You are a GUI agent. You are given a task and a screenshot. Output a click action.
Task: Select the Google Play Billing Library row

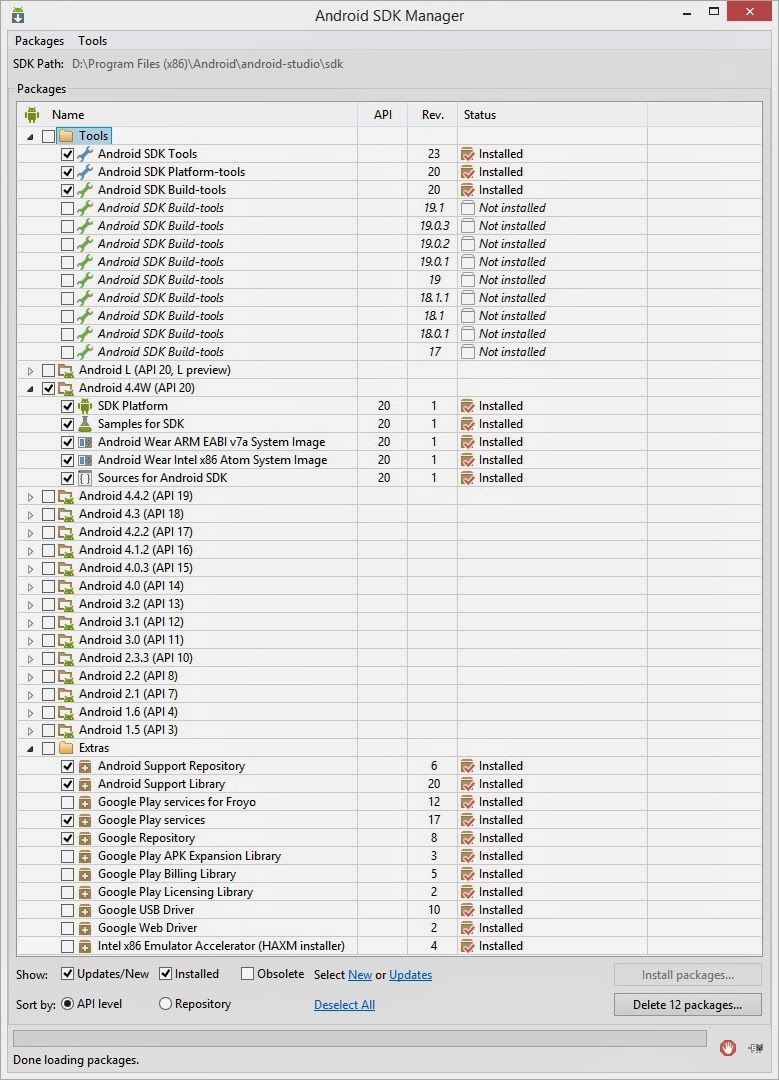tap(390, 874)
